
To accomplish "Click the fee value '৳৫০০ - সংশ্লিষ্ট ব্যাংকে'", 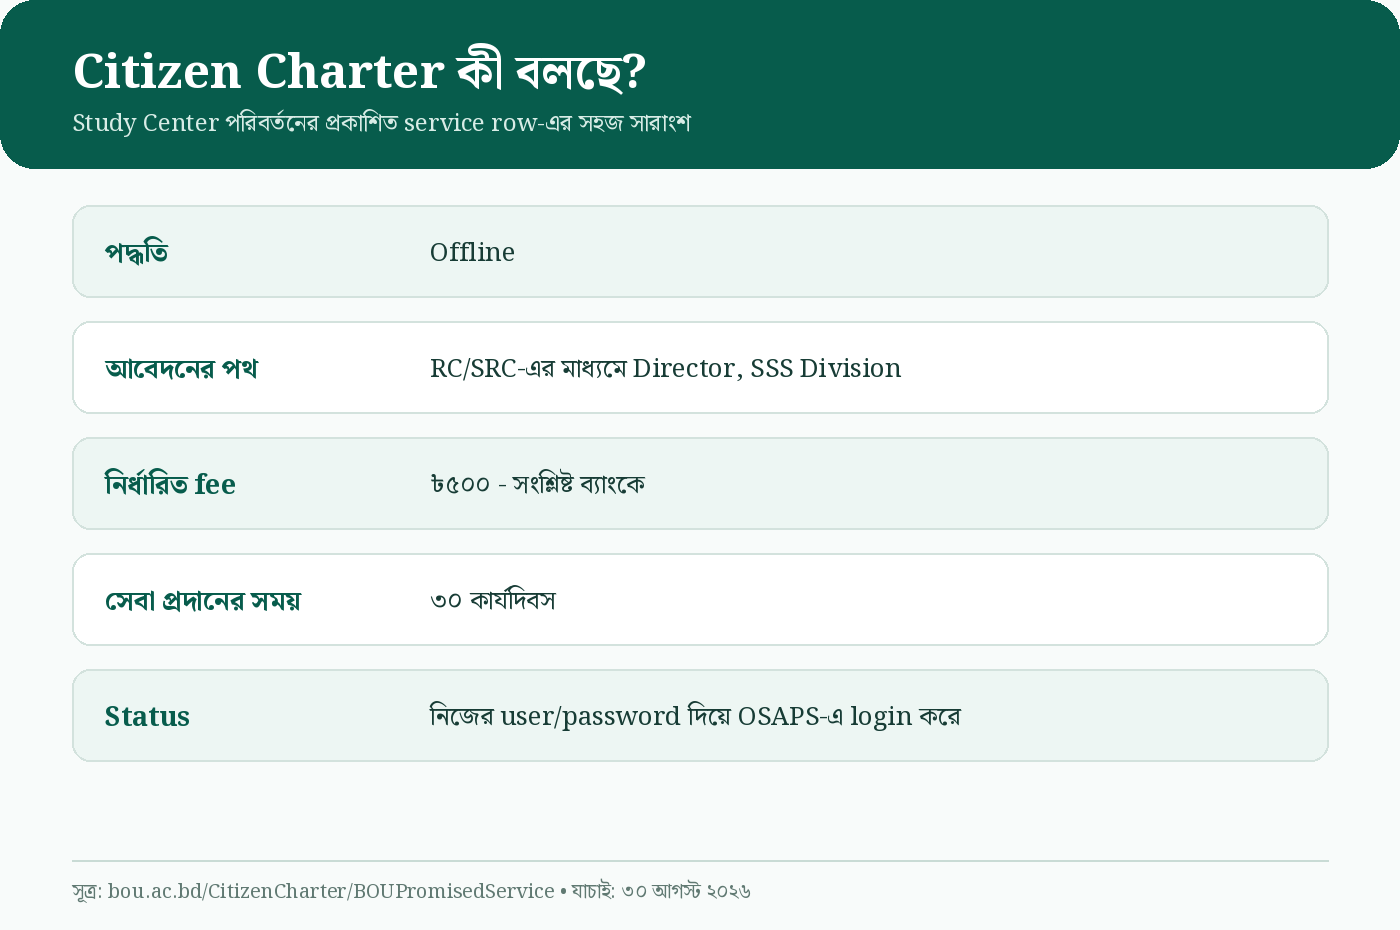I will 537,484.
